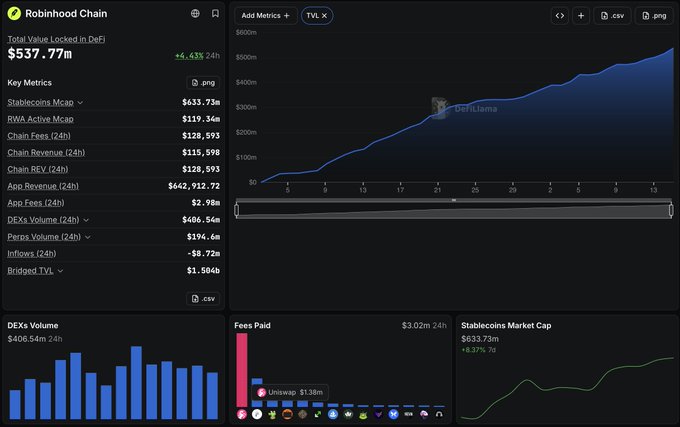Expand the Stablecoins Mcap chevron
Image resolution: width=680 pixels, height=427 pixels.
pos(80,103)
